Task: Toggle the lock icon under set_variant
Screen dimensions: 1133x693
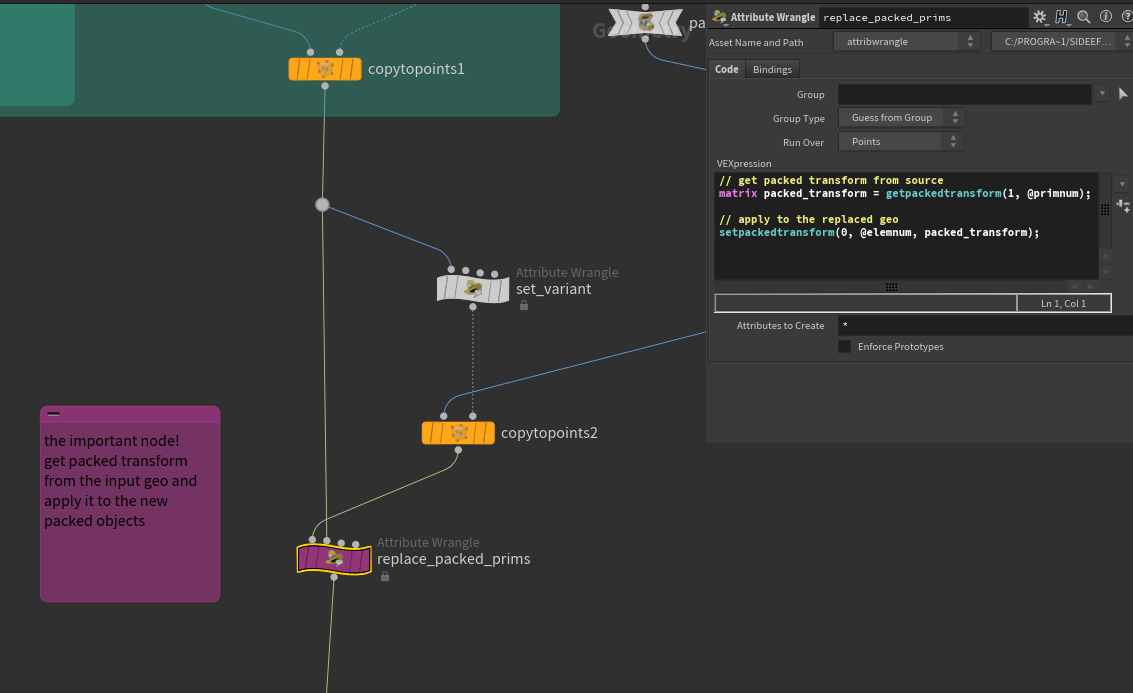Action: (523, 305)
